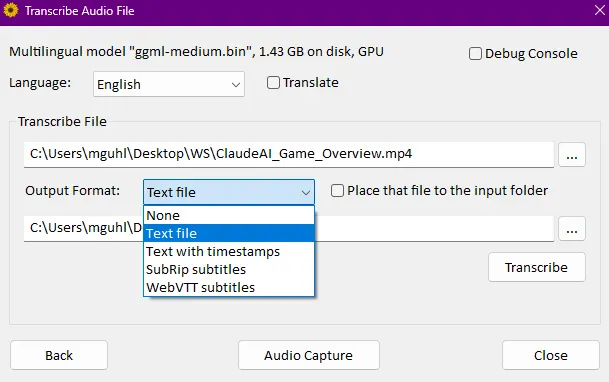The image size is (609, 382).
Task: Select SubRip subtitles format
Action: coord(229,269)
